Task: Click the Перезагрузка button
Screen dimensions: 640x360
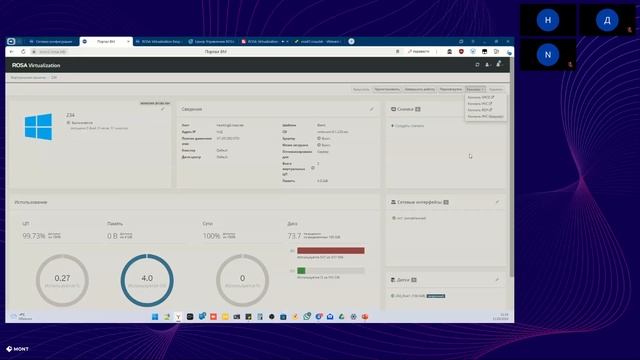Action: click(x=451, y=89)
